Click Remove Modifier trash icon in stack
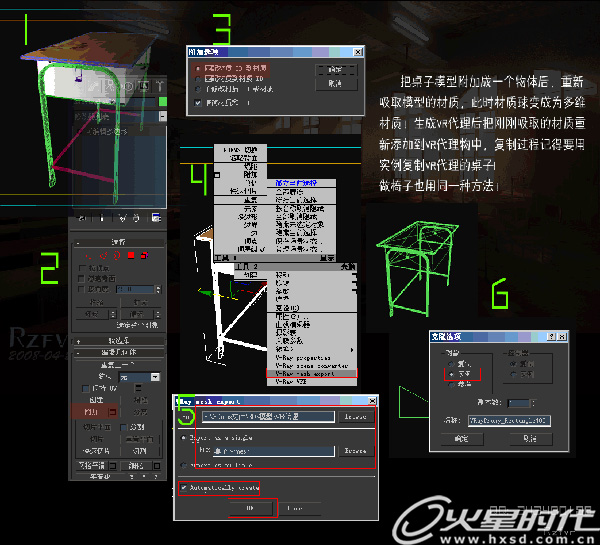The image size is (600, 545). [136, 218]
